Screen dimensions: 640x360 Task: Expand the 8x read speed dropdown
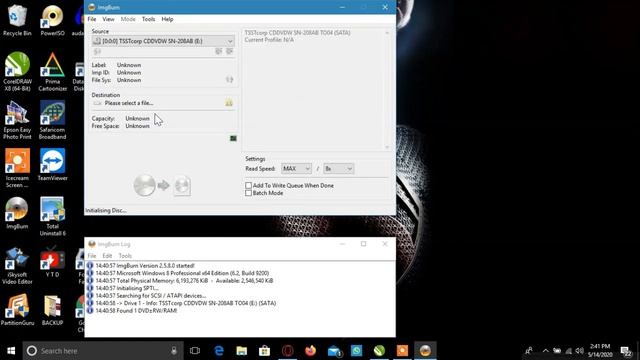point(349,169)
